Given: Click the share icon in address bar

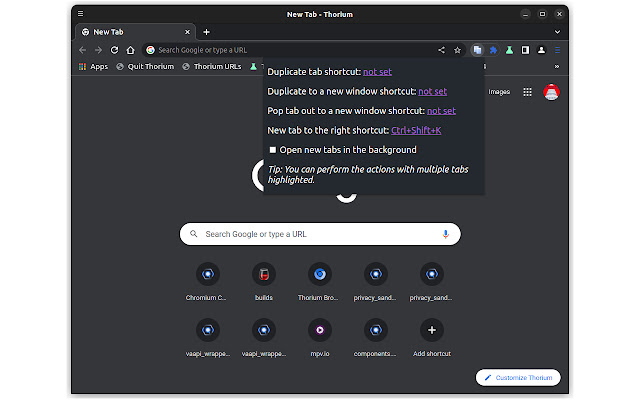Looking at the screenshot, I should (x=441, y=50).
